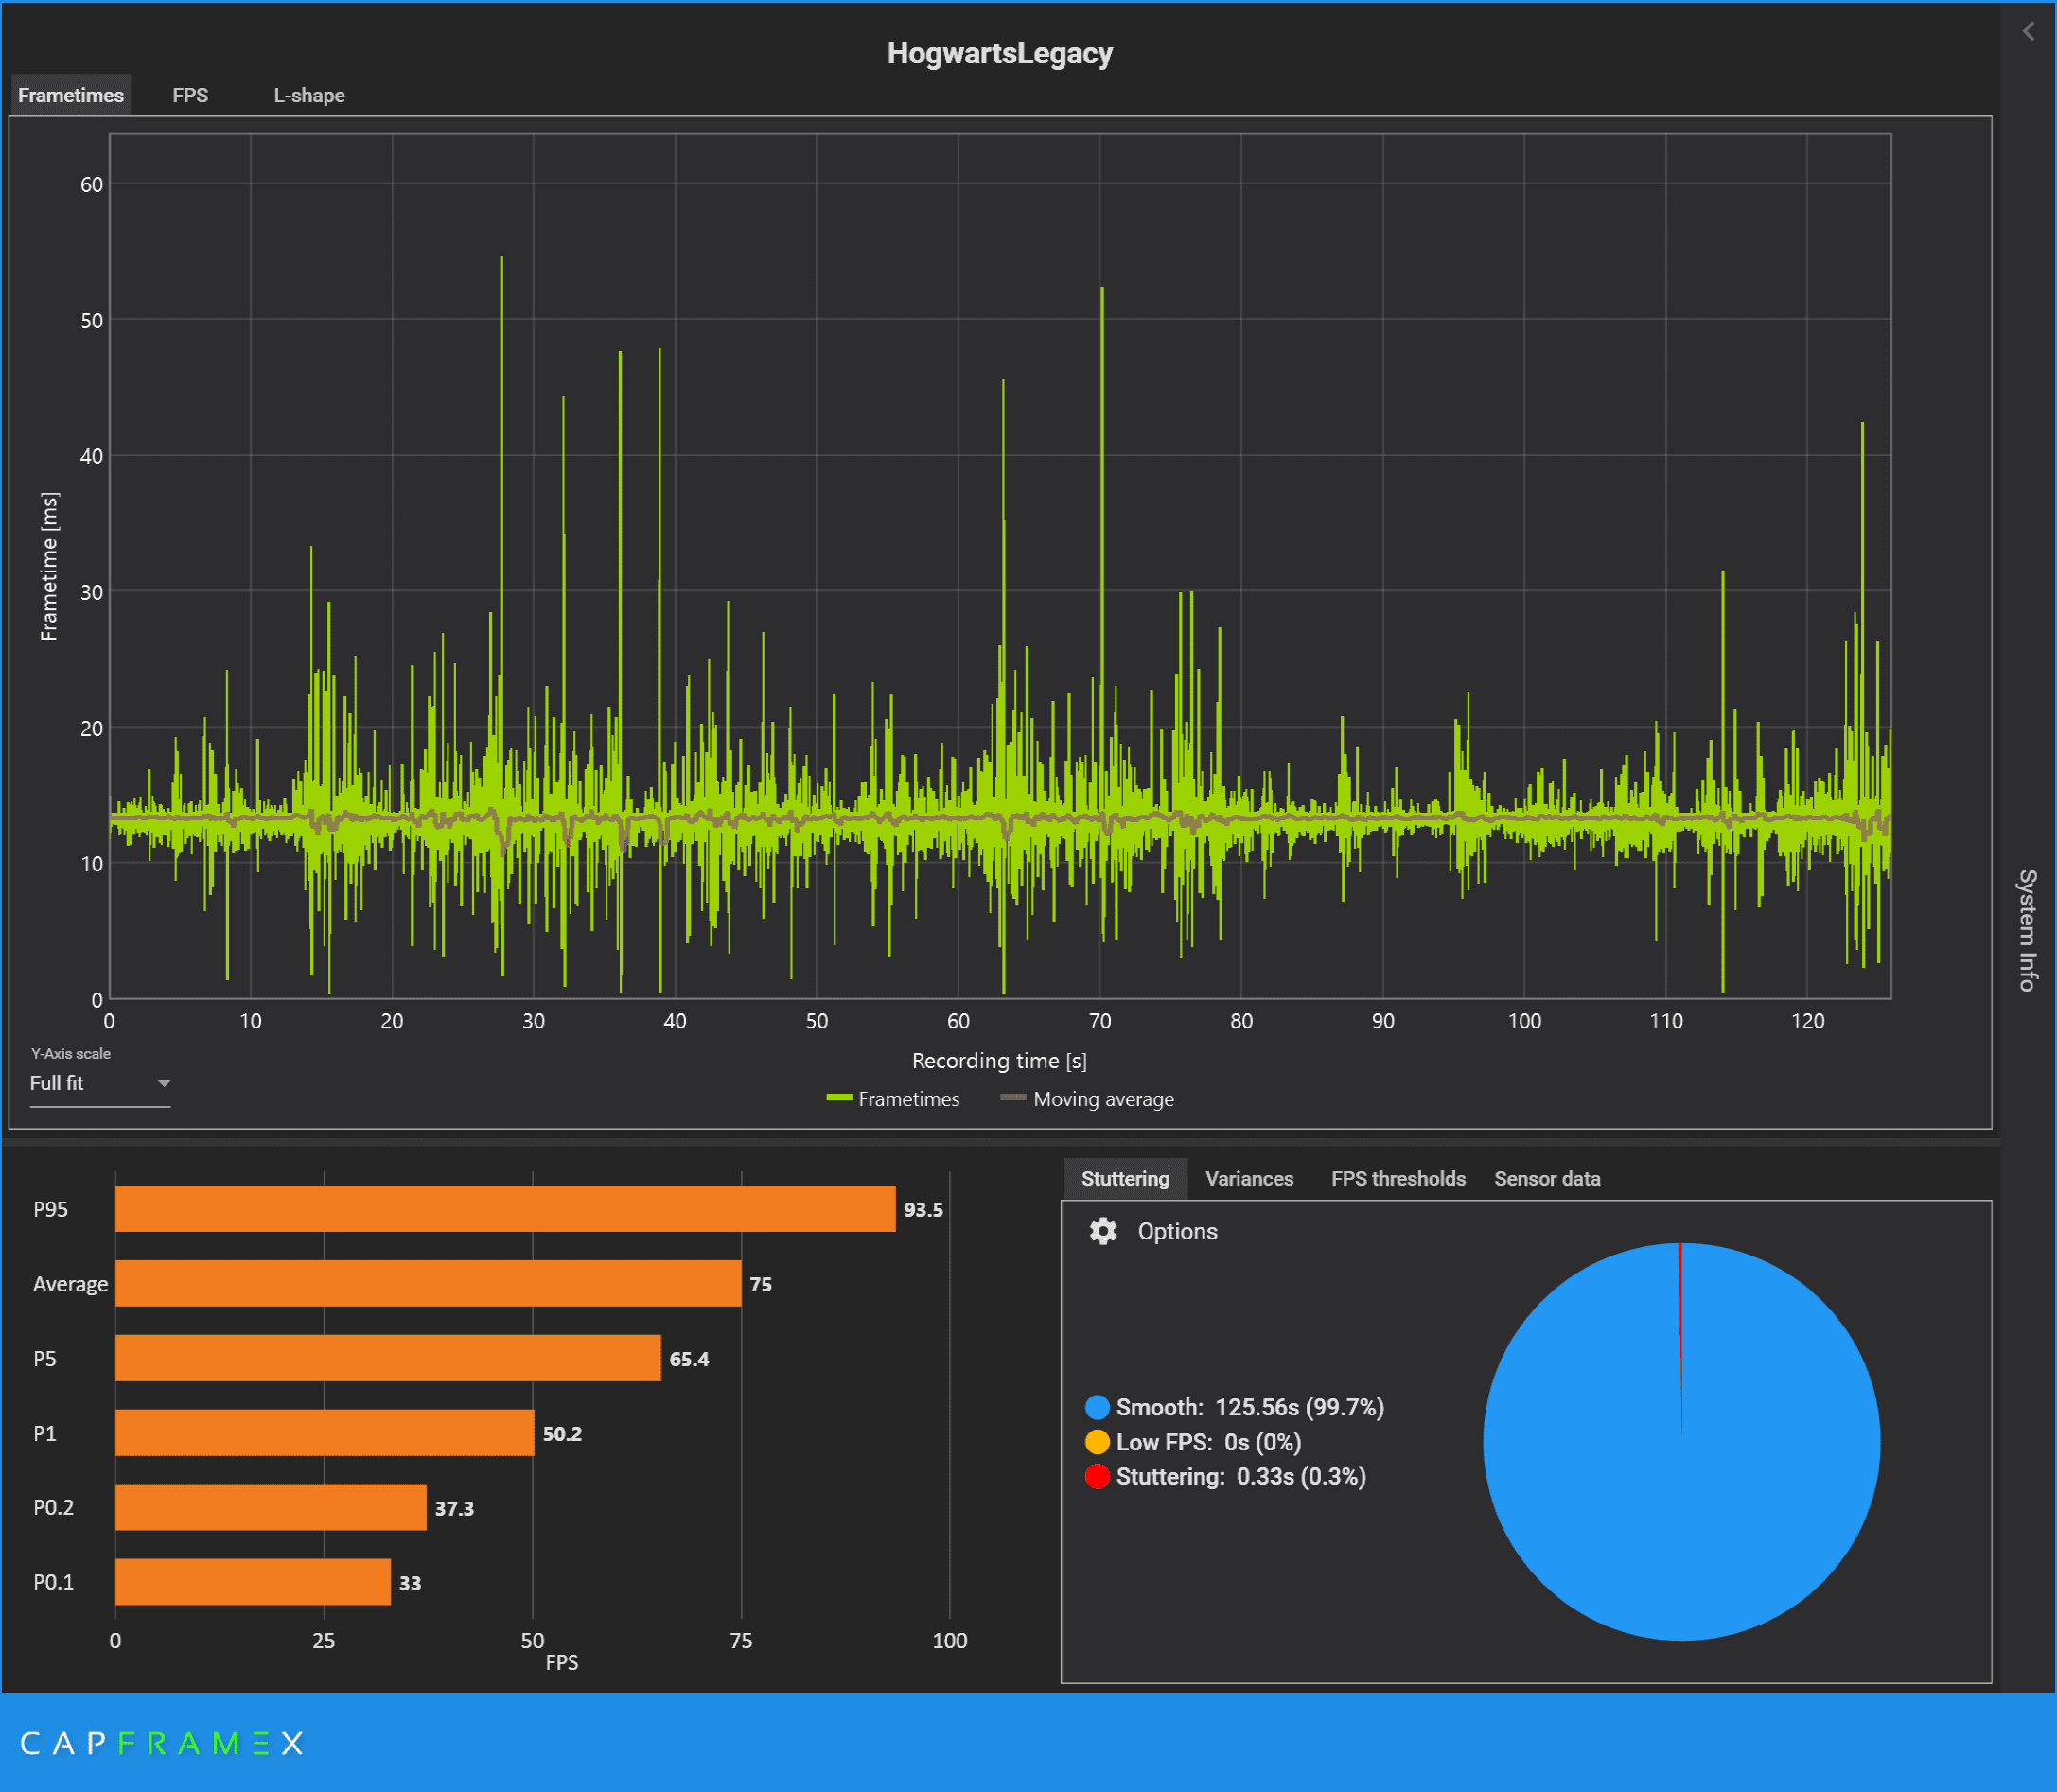Click the 'Stuttering: 0.33s (0.3%)' text
Viewport: 2057px width, 1792px height.
click(1241, 1476)
